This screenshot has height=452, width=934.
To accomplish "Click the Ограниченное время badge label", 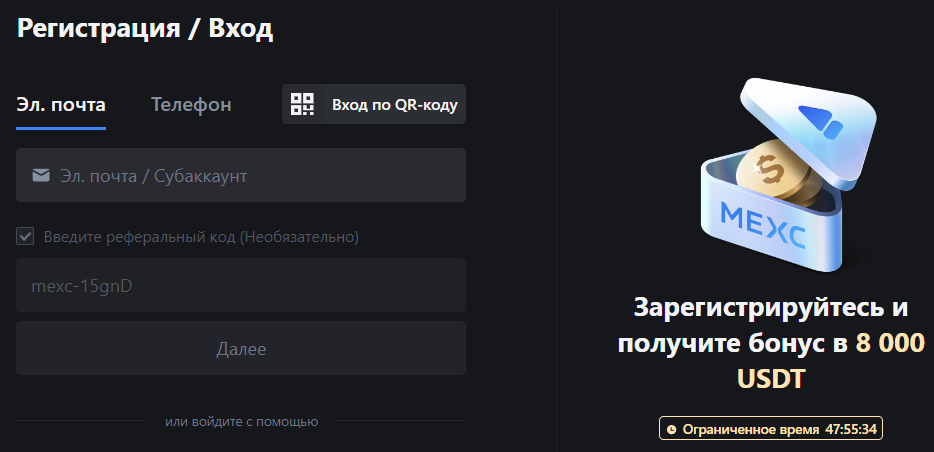I will pyautogui.click(x=751, y=429).
